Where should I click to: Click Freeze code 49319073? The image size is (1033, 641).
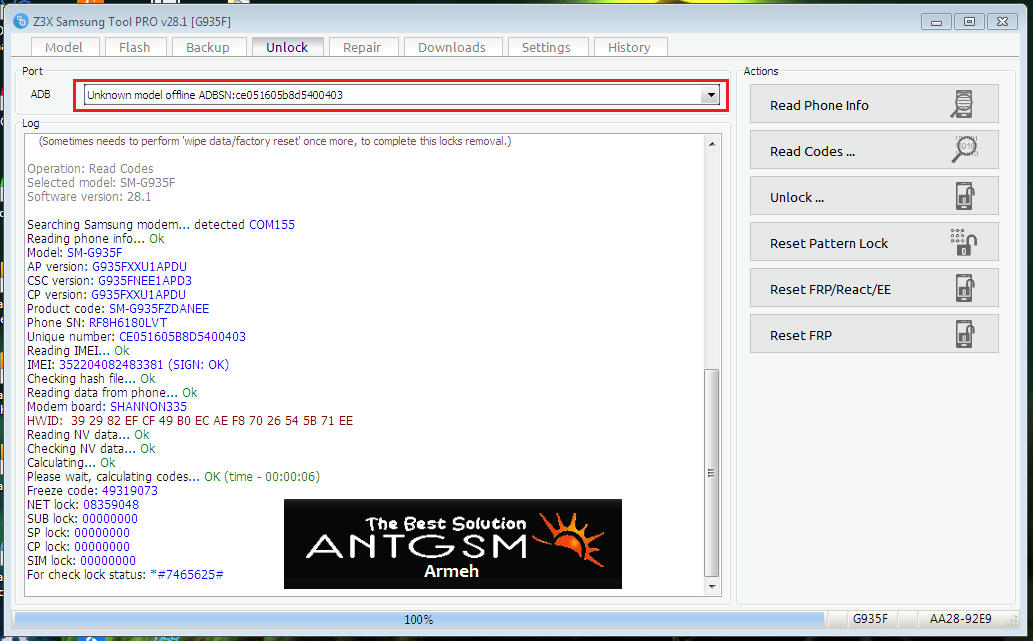130,491
